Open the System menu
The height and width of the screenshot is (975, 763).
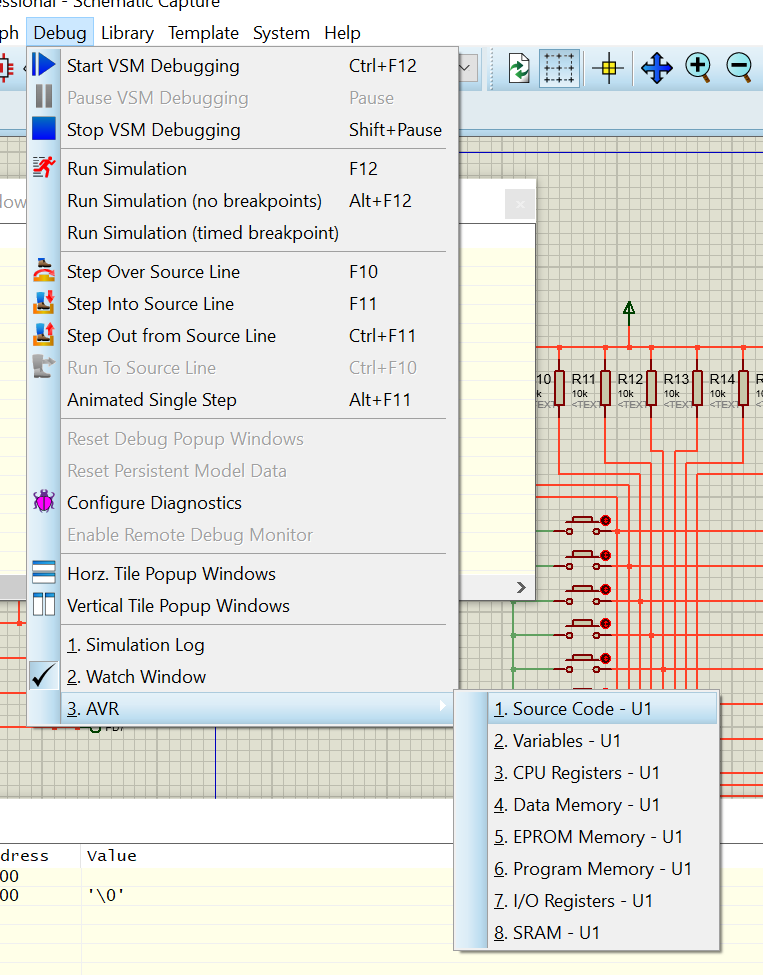tap(281, 32)
